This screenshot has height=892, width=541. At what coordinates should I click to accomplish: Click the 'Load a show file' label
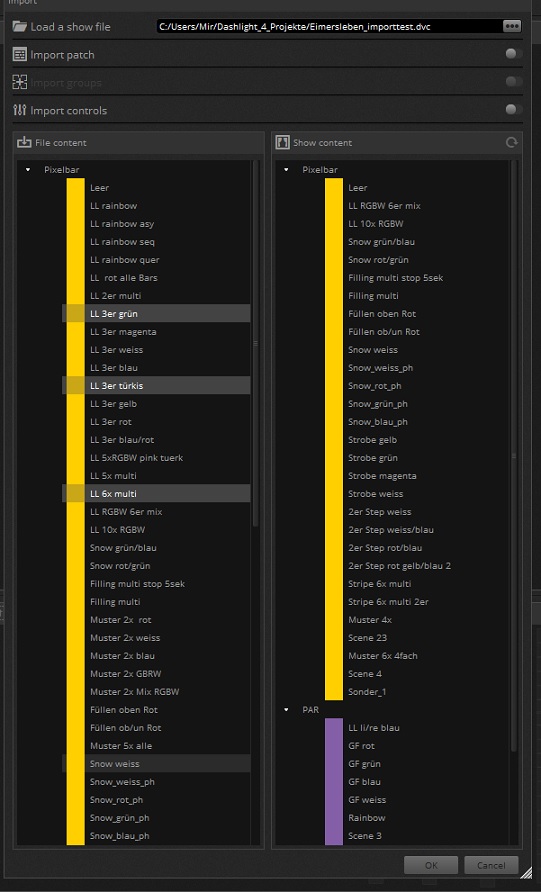pos(71,27)
